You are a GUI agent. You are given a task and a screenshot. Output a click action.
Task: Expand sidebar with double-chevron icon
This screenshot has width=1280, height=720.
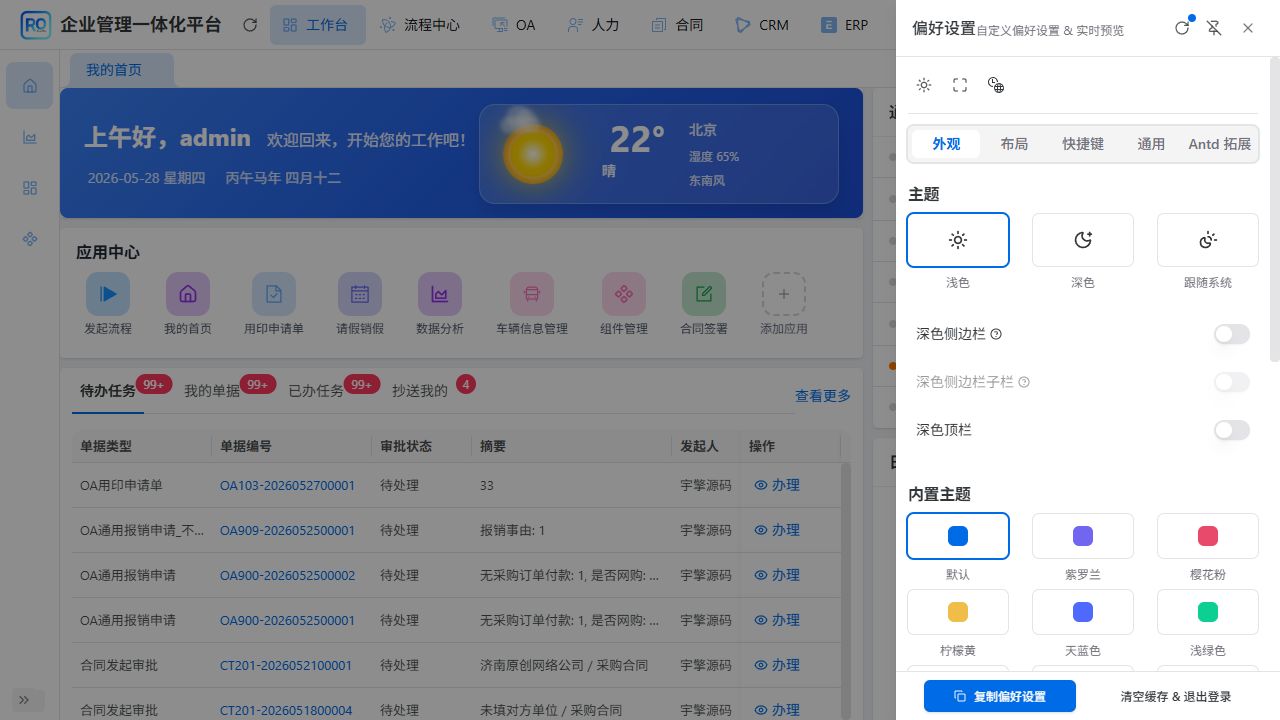25,700
